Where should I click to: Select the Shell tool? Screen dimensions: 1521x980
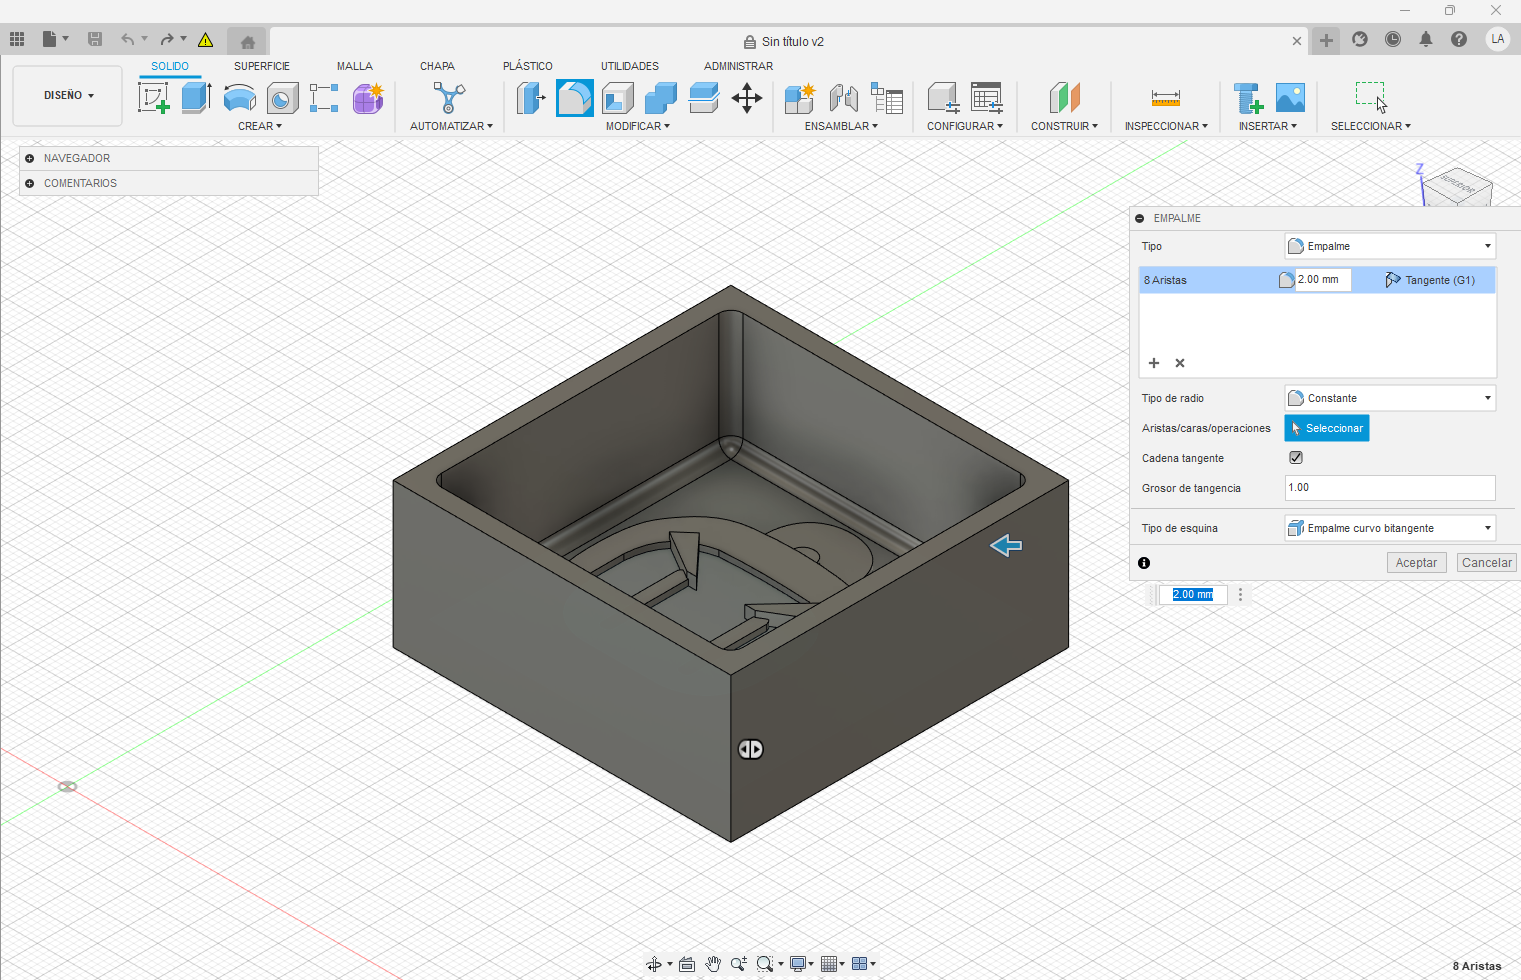618,98
